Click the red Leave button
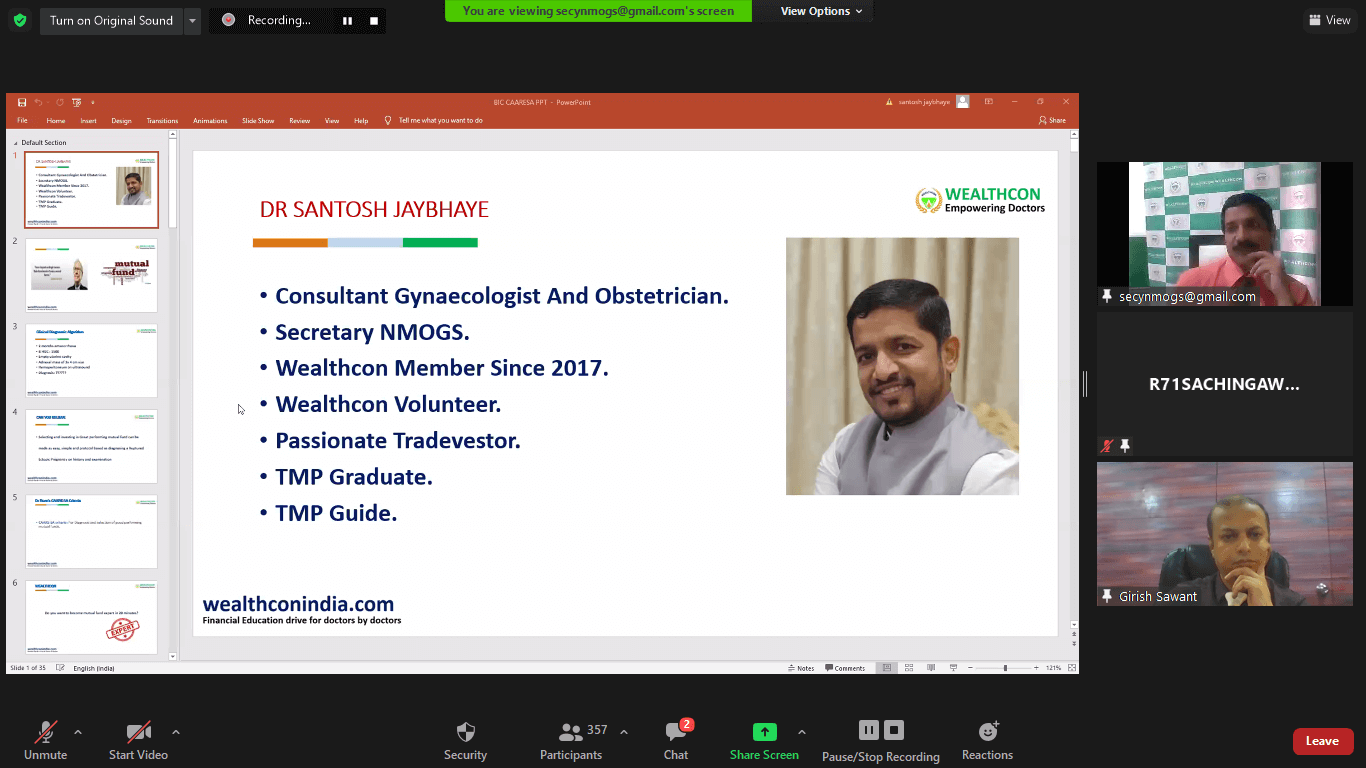 [x=1322, y=741]
